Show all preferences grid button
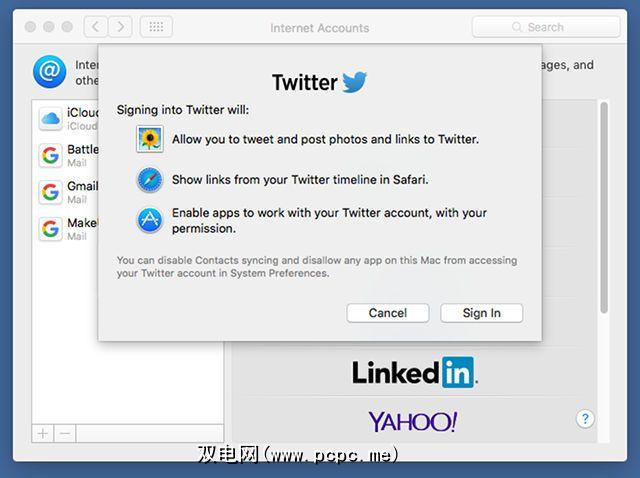640x478 pixels. [156, 27]
